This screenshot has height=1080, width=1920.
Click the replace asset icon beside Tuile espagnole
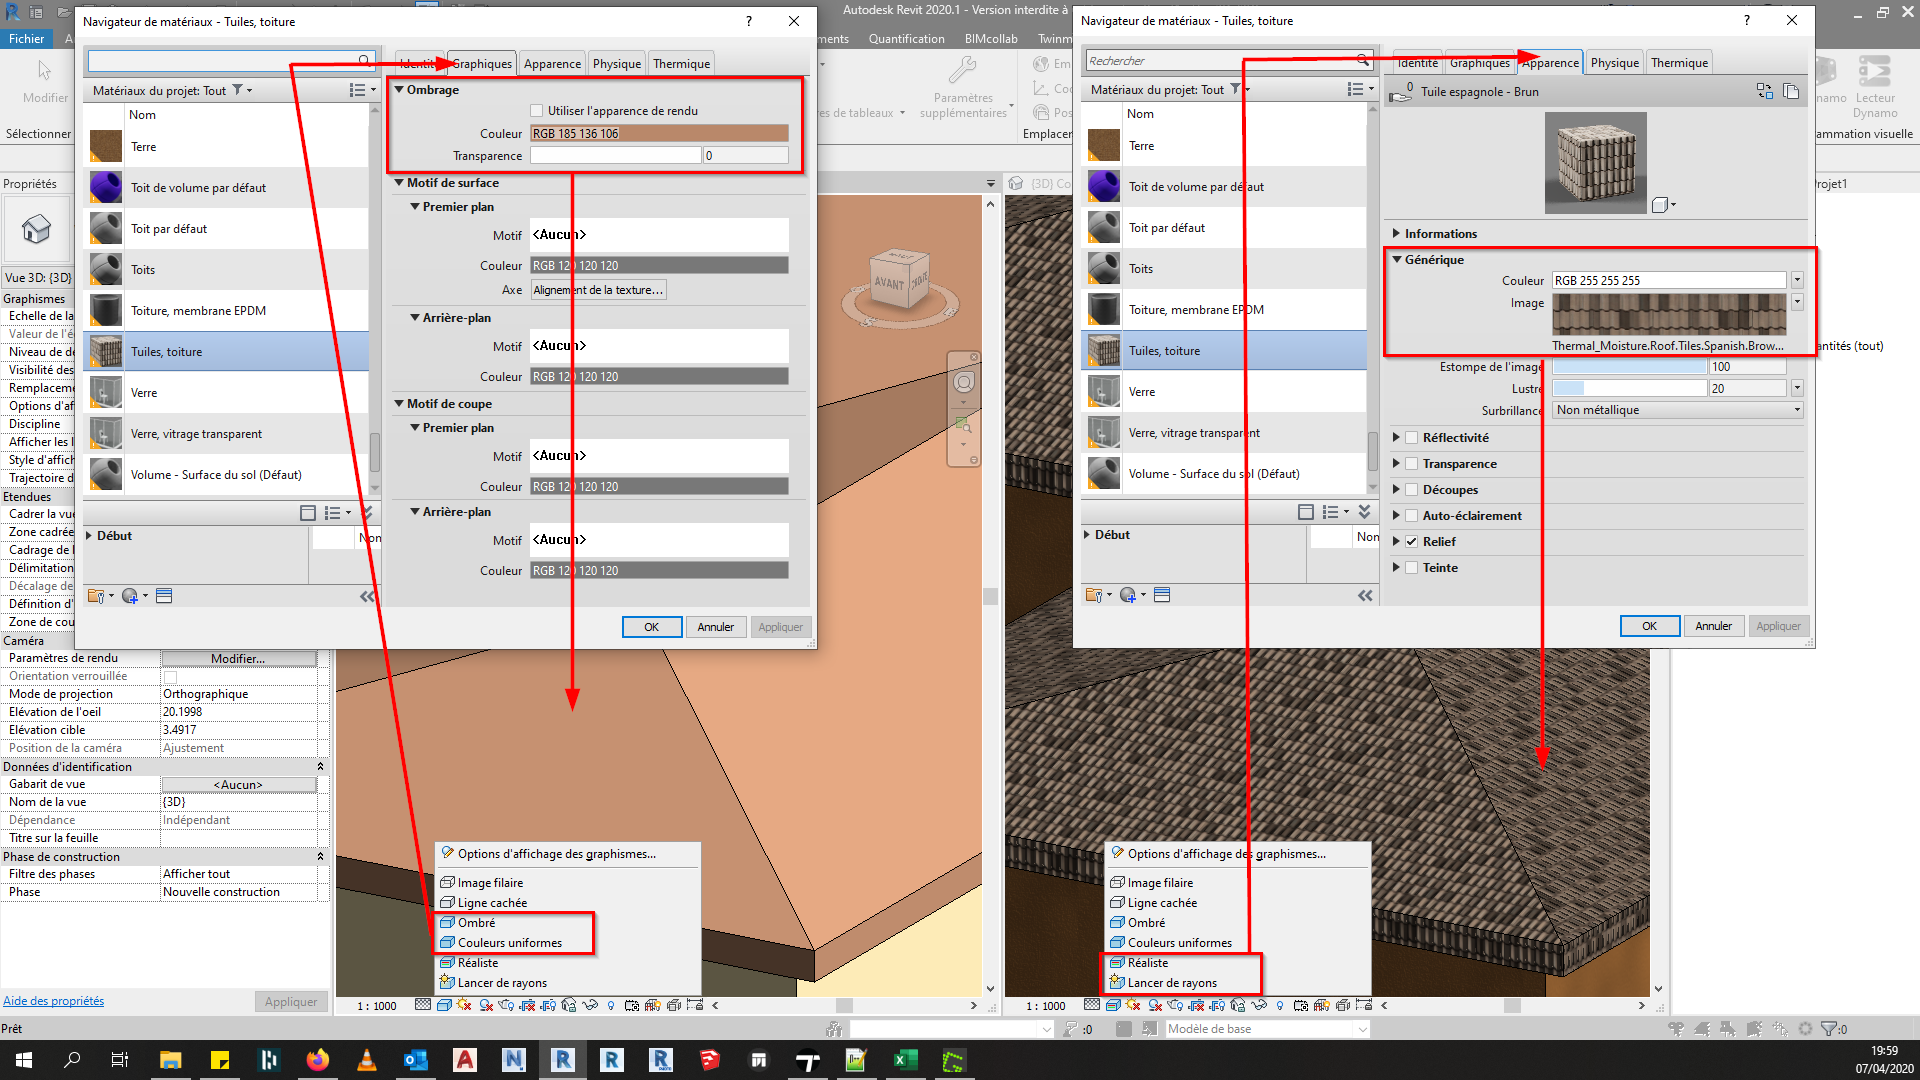pos(1765,91)
